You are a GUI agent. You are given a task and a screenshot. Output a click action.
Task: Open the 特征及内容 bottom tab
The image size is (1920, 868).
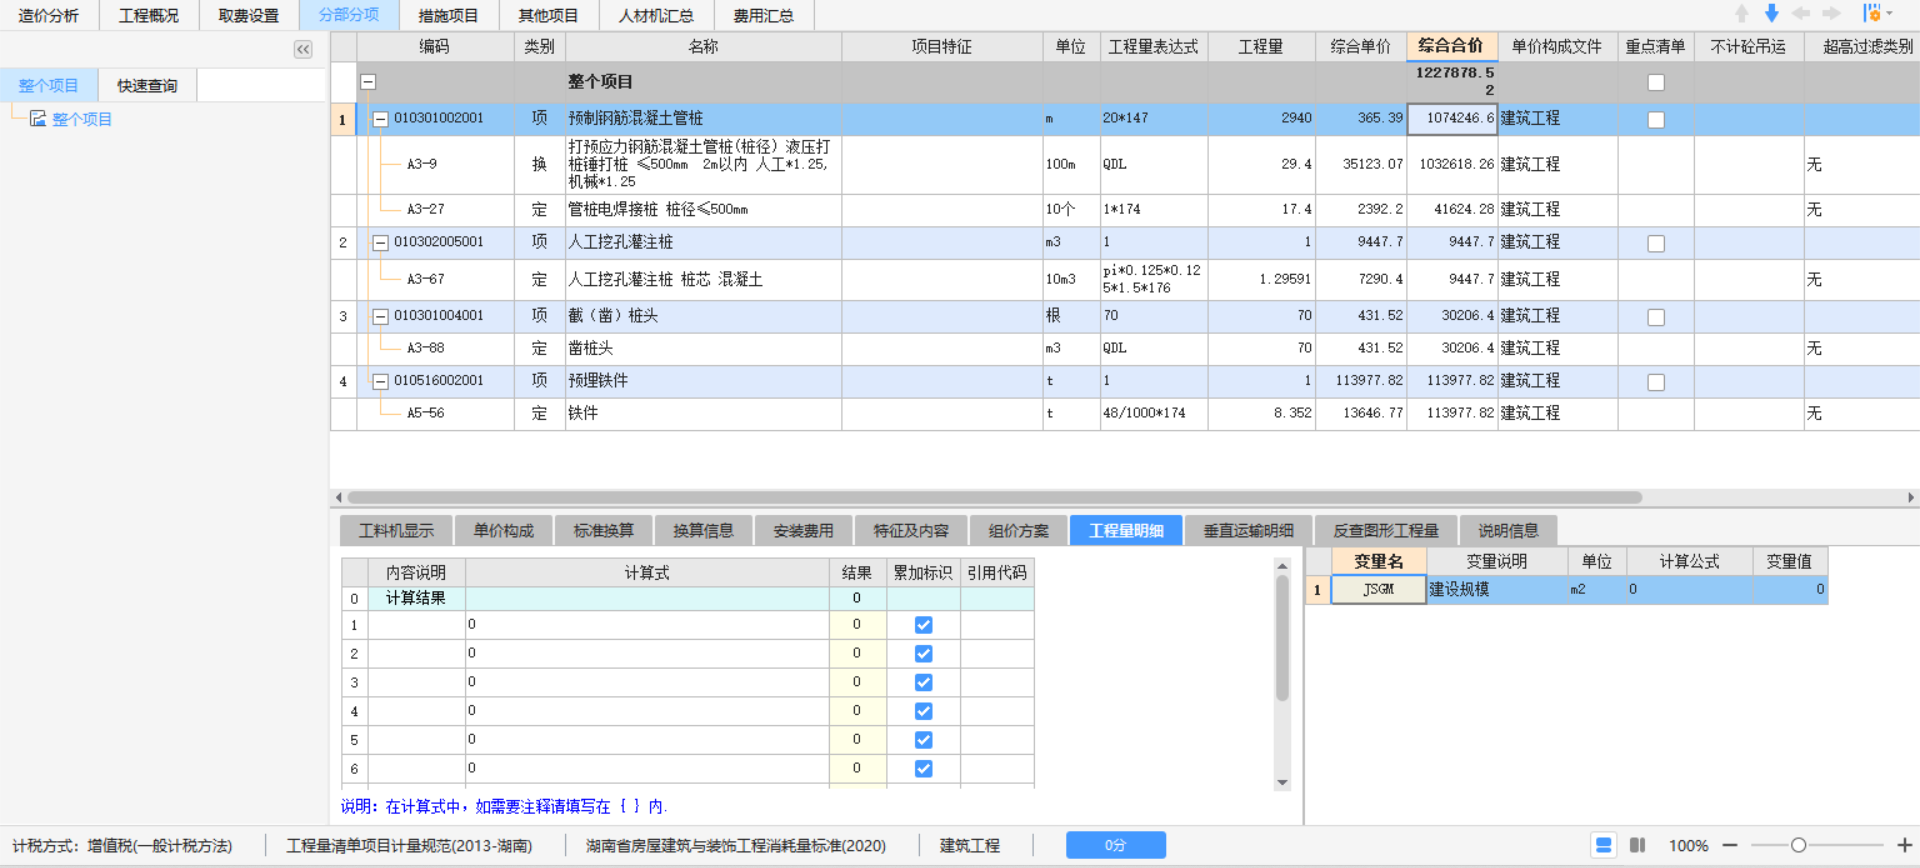tap(911, 531)
